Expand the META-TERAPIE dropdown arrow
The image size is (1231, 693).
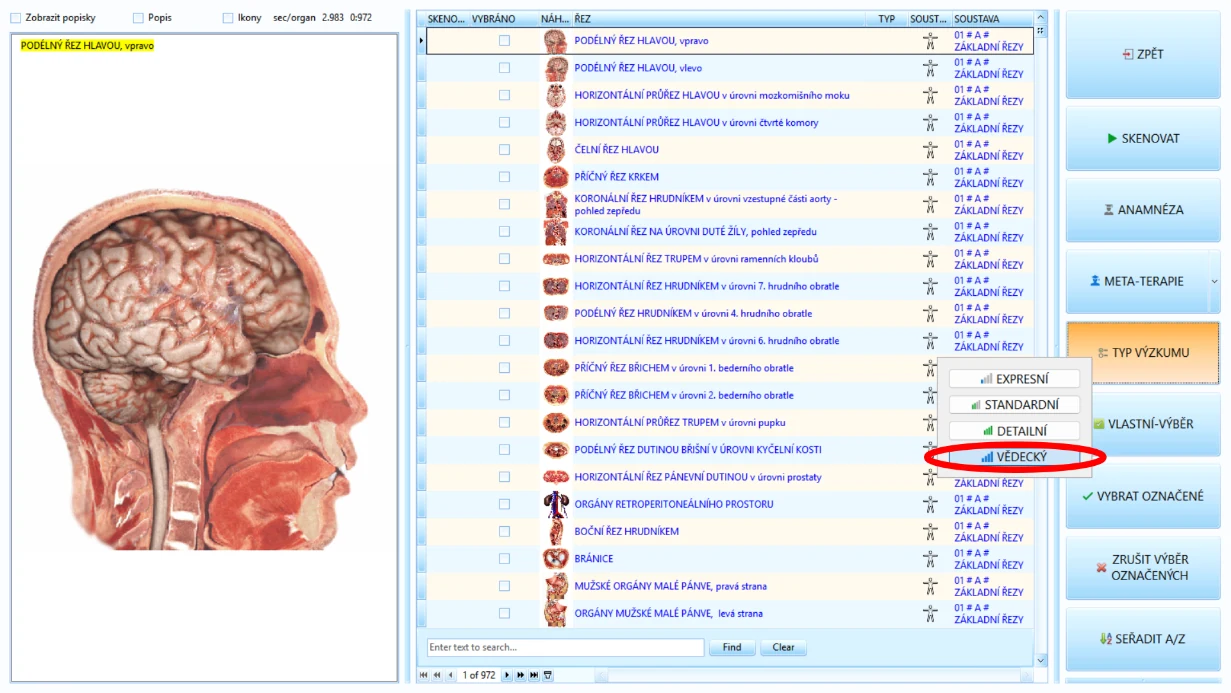point(1214,282)
